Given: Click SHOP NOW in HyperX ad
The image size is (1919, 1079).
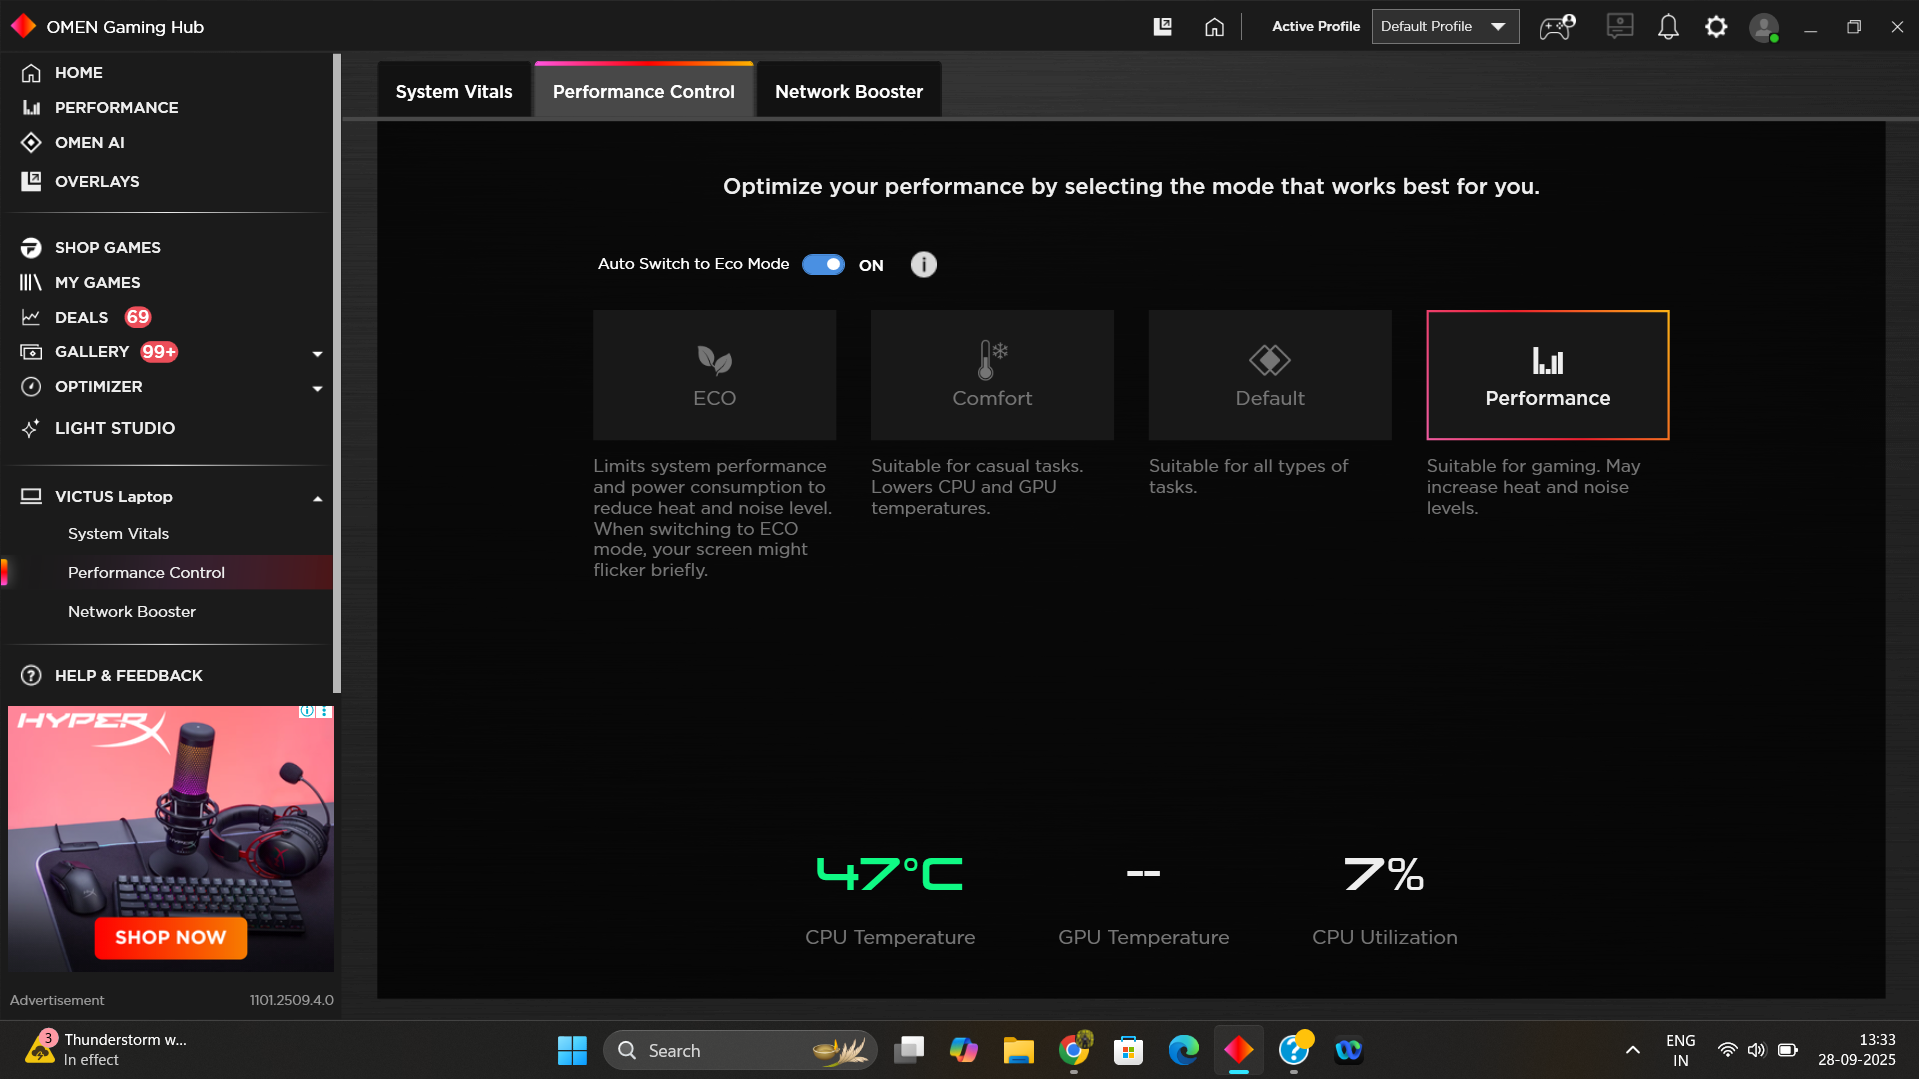Looking at the screenshot, I should pos(171,938).
